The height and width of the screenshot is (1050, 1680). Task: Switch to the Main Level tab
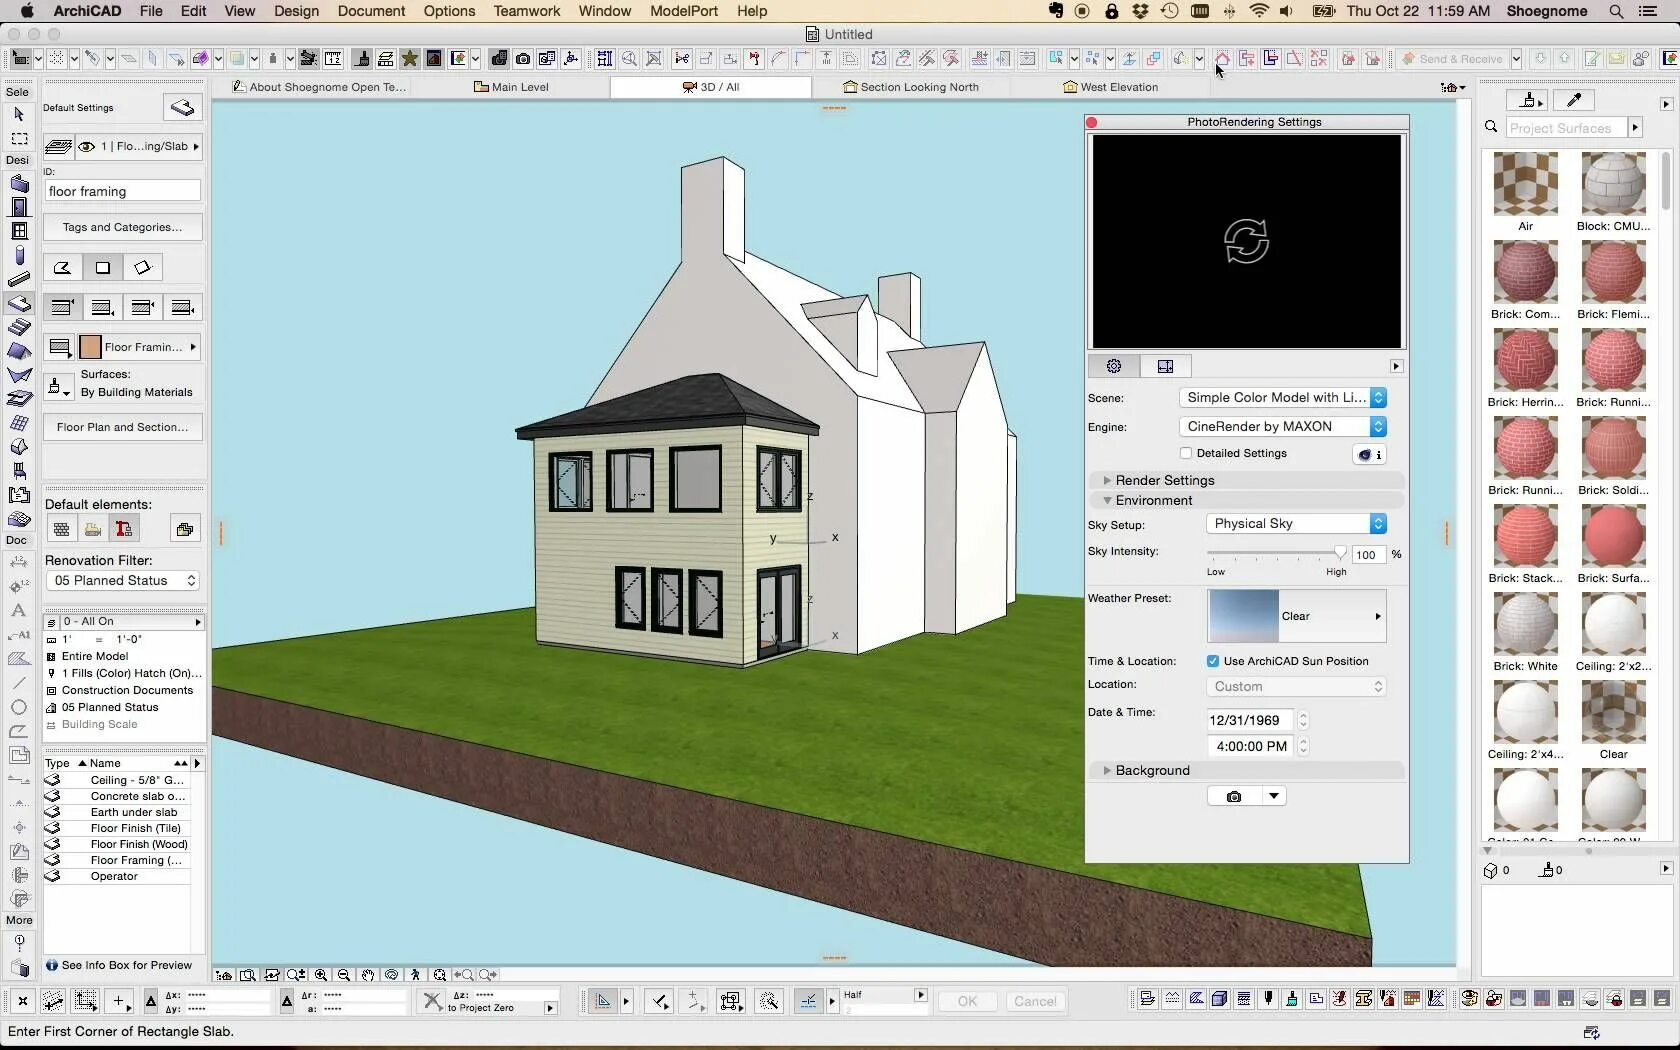[511, 87]
